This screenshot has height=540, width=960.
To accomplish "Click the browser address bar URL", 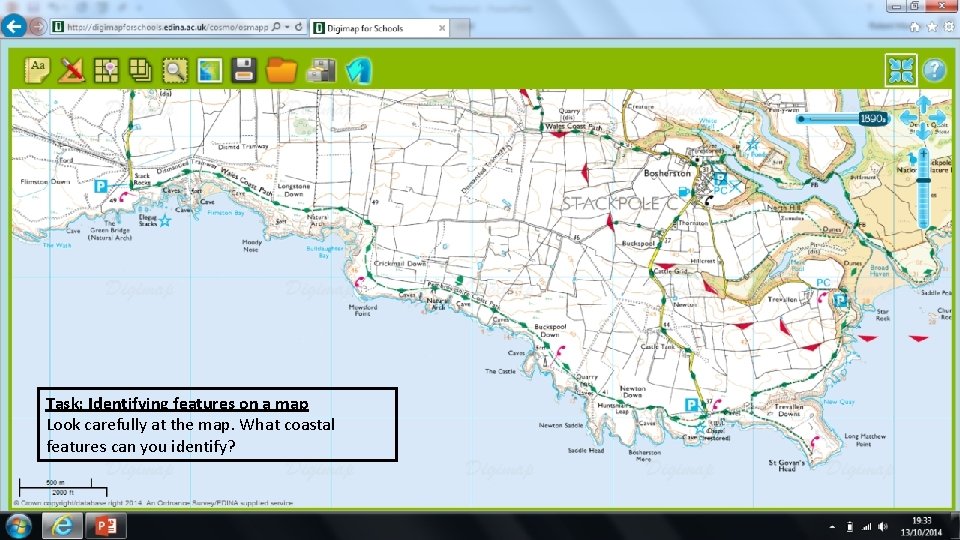I will (x=167, y=27).
